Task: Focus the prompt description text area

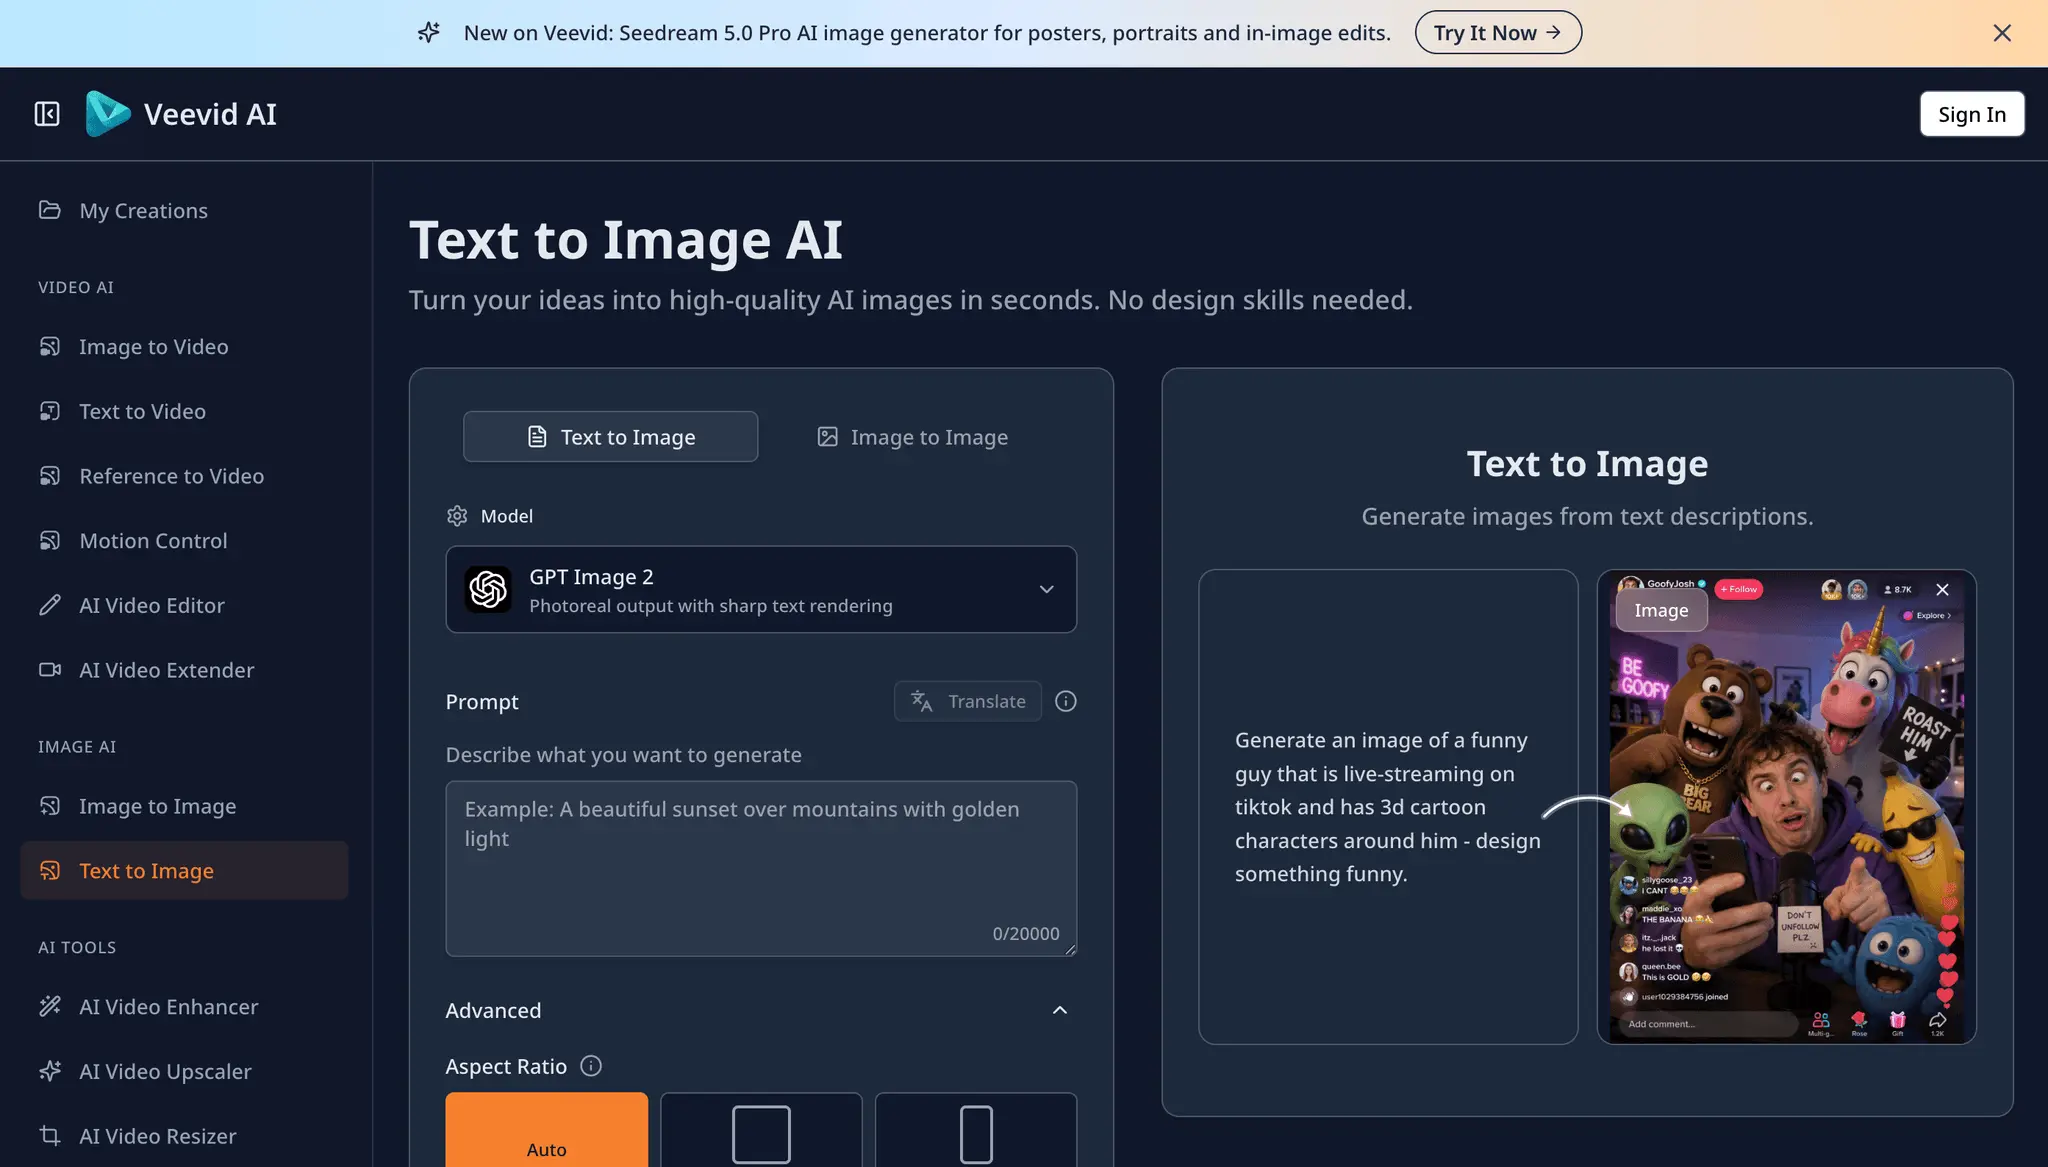Action: (761, 868)
